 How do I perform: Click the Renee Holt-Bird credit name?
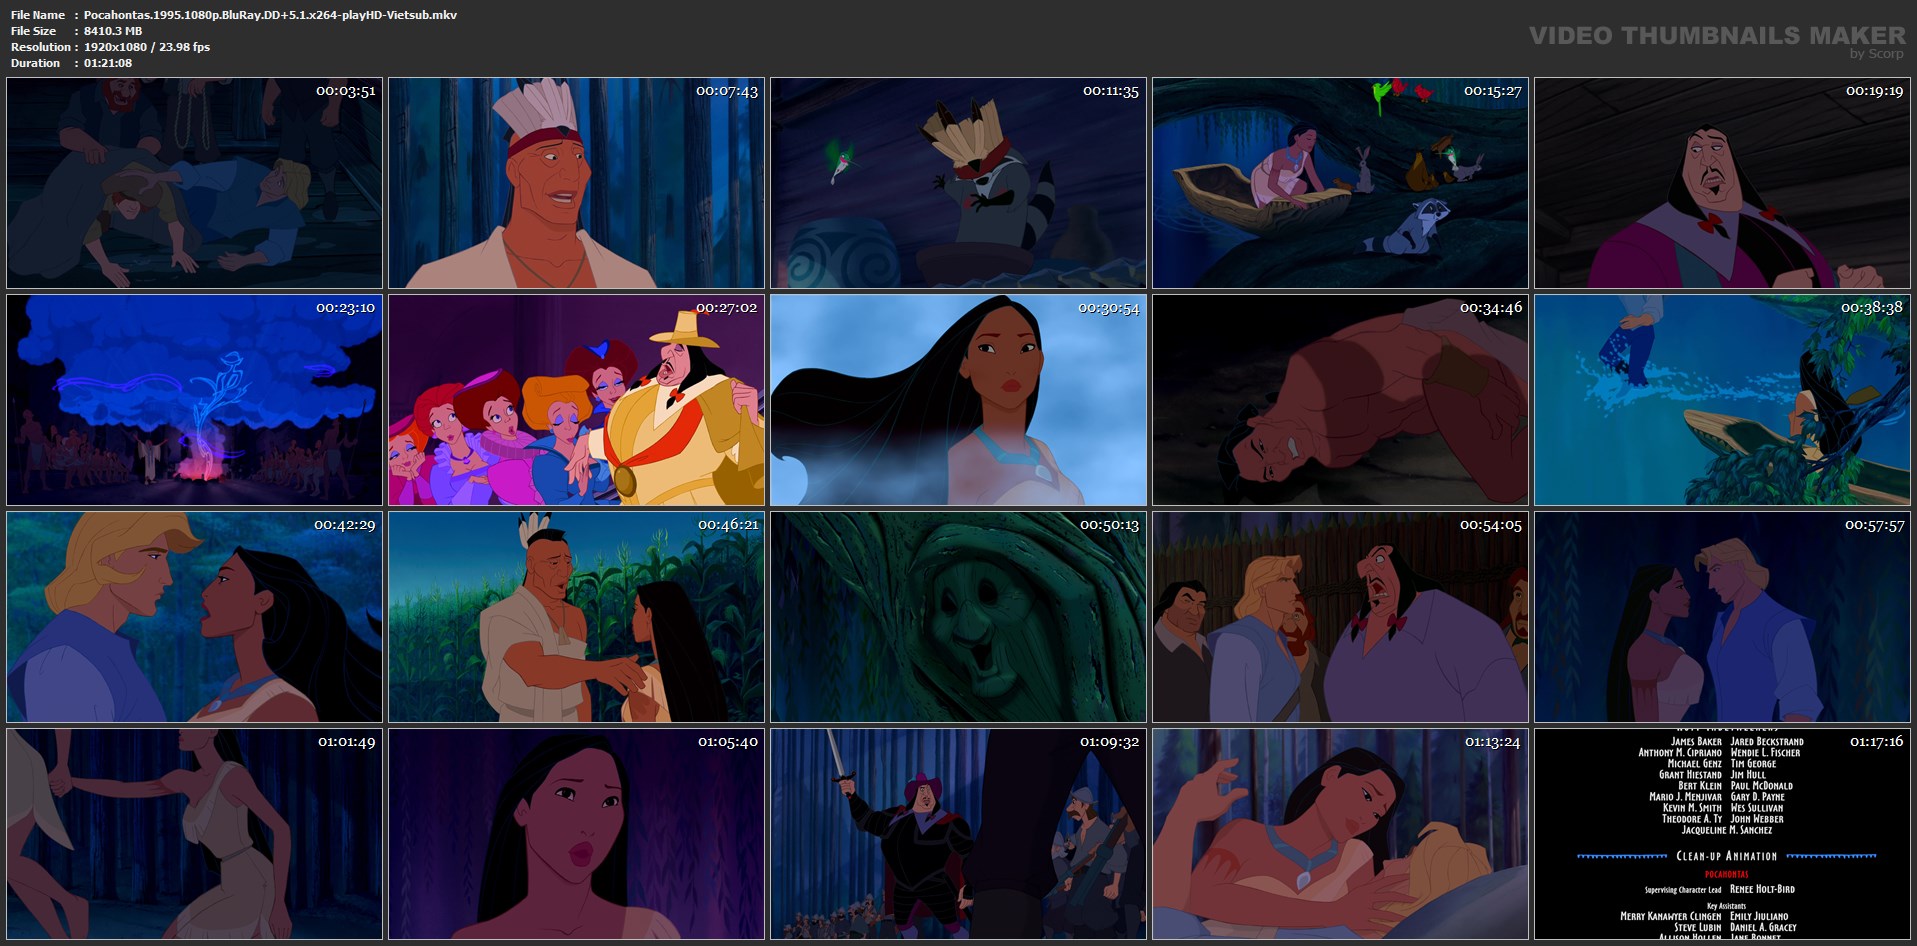click(x=1762, y=889)
